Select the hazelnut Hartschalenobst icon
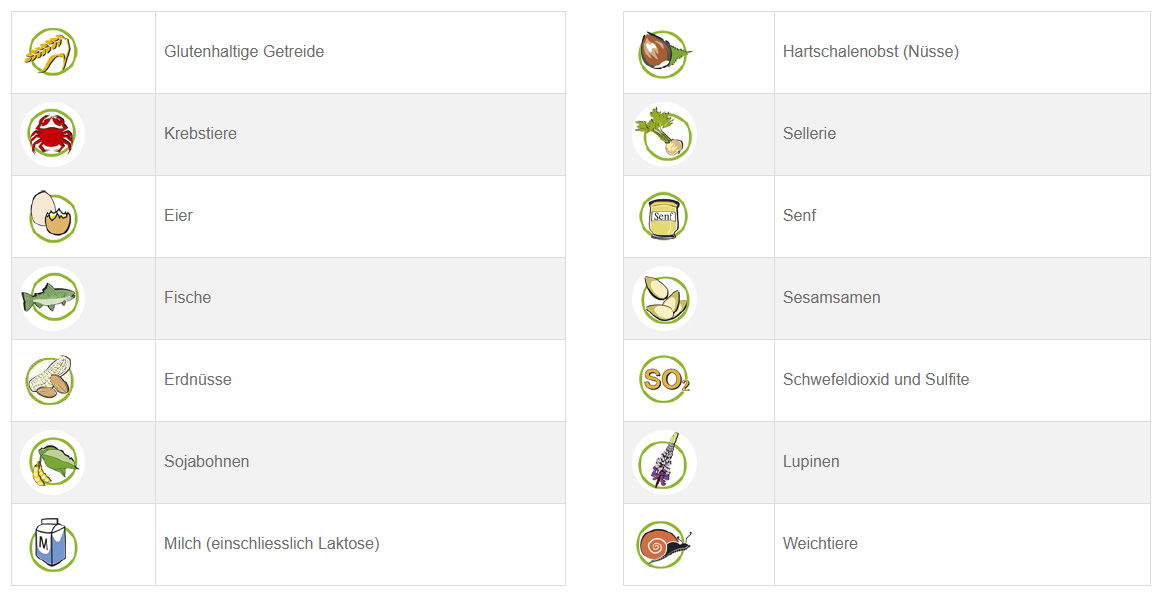The height and width of the screenshot is (615, 1173). point(664,53)
